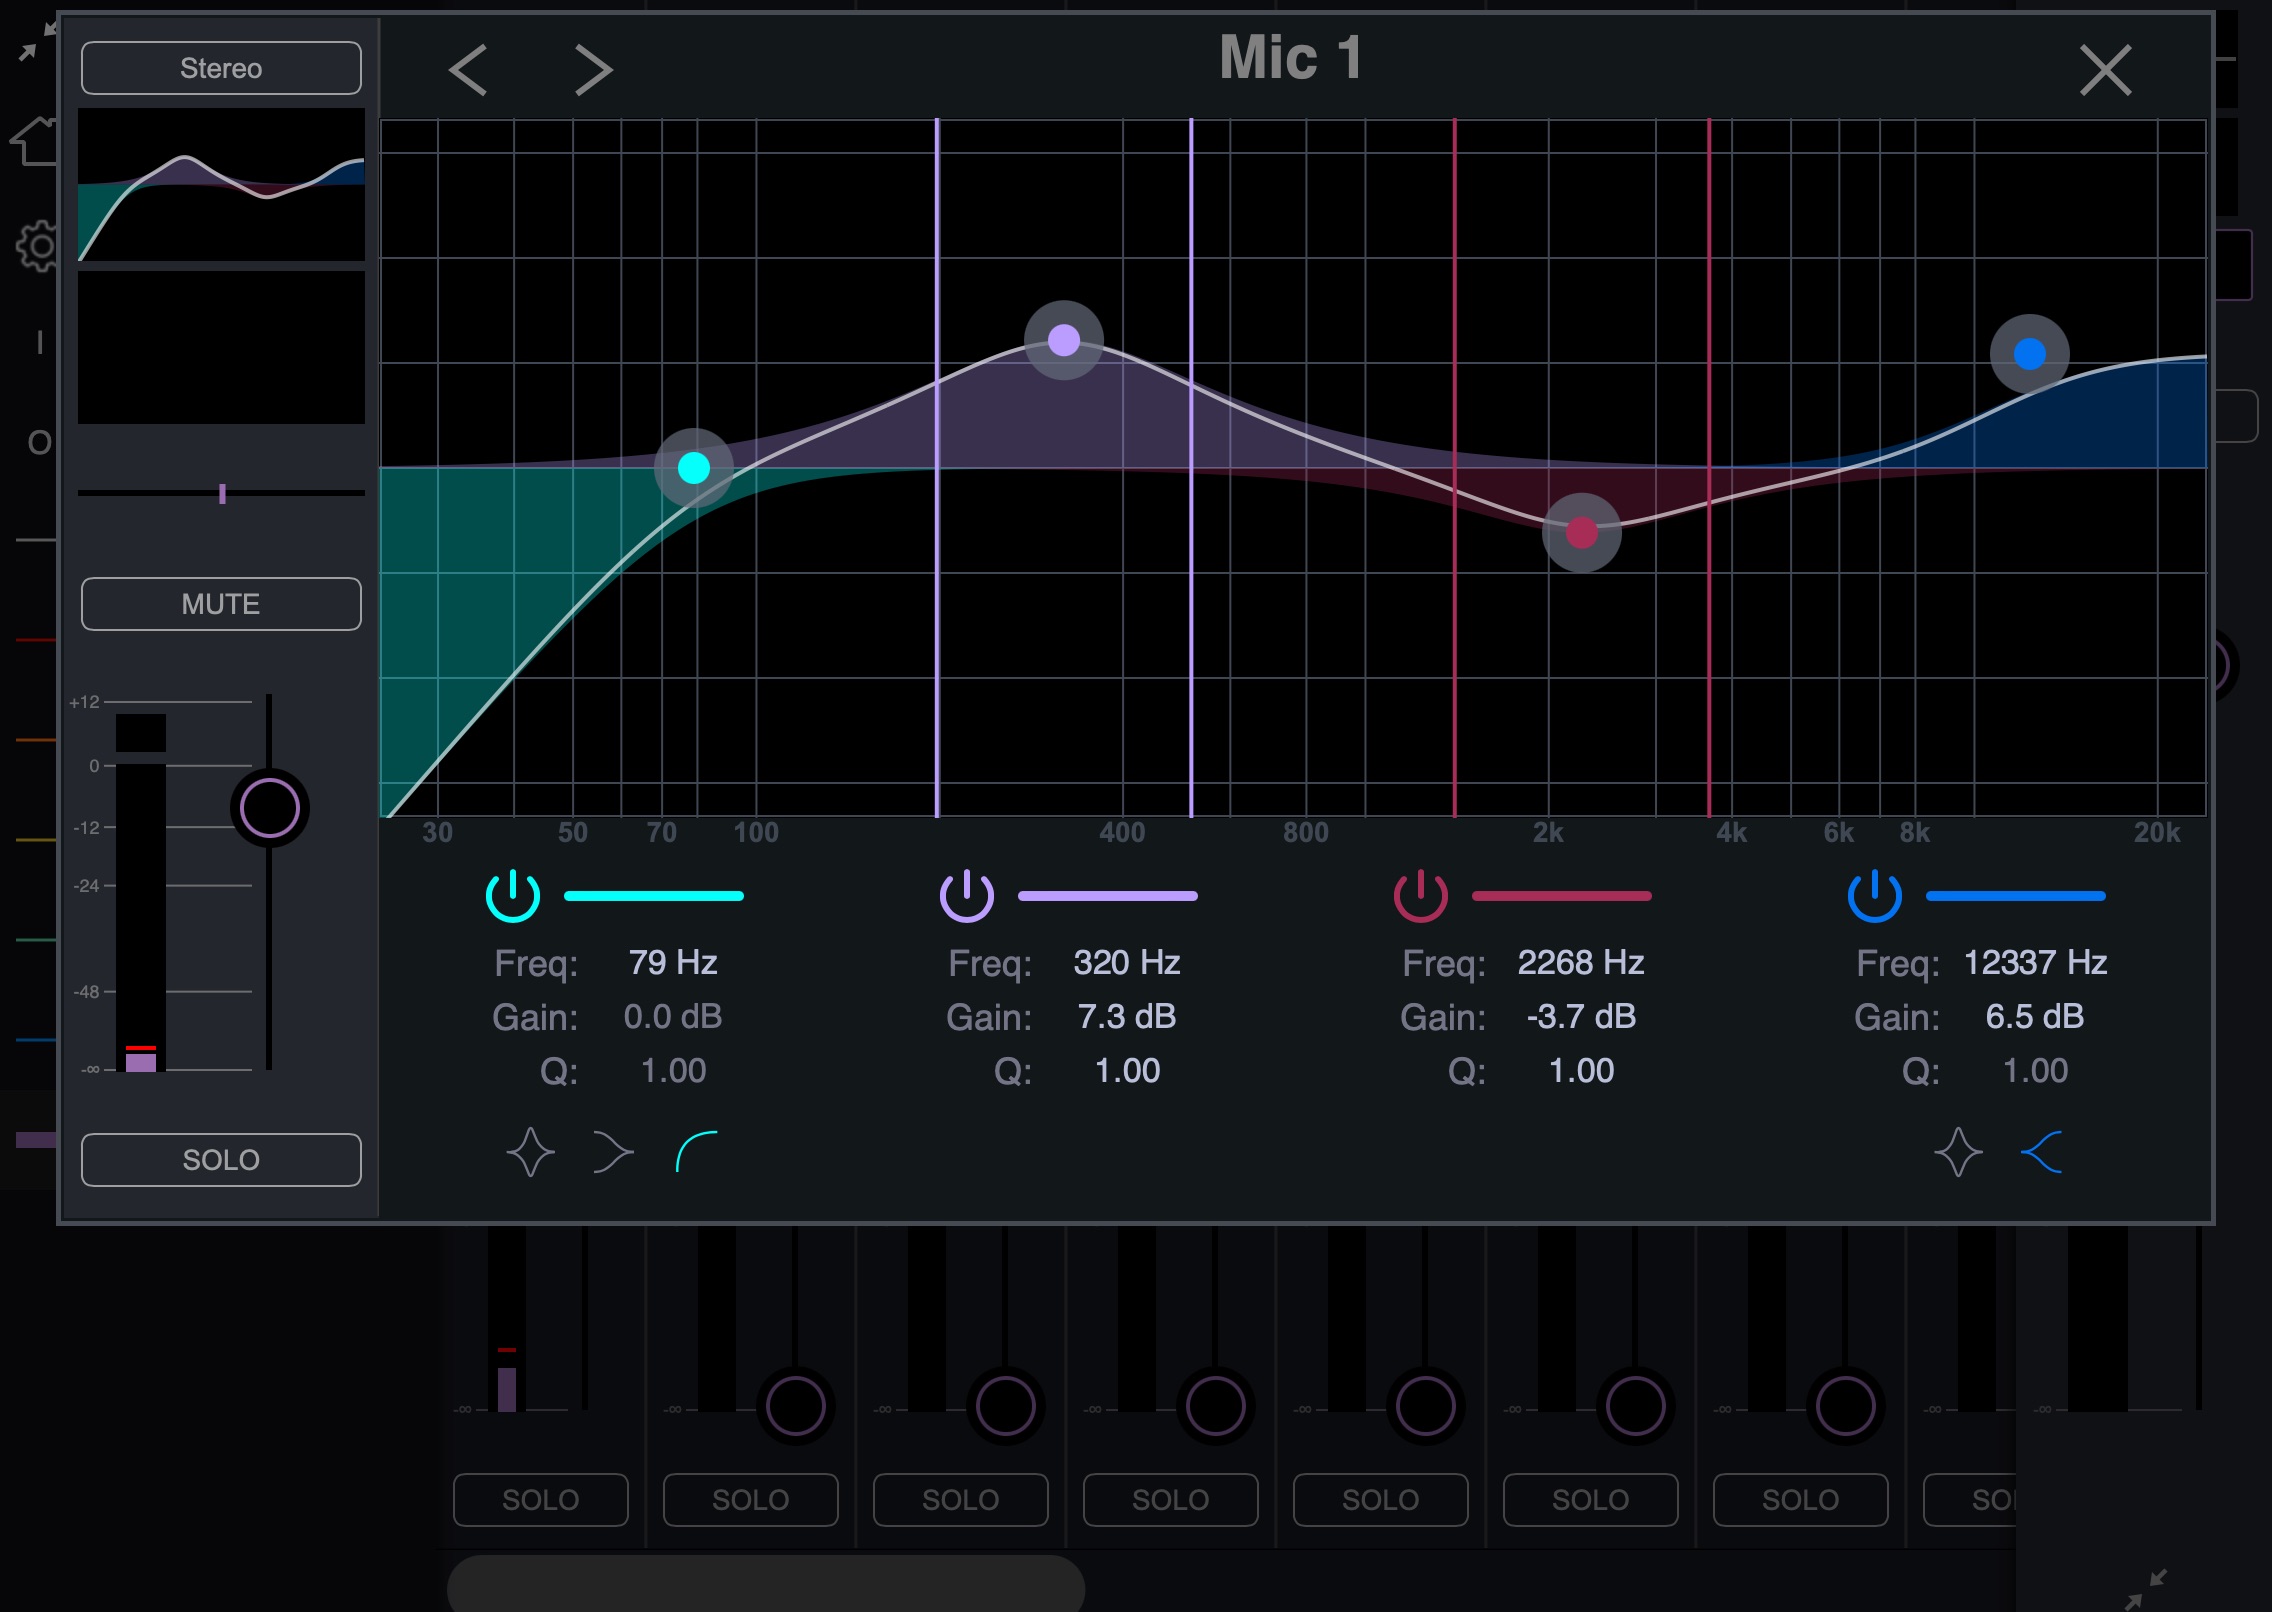The image size is (2272, 1612).
Task: Toggle cyan band 1 power button
Action: pyautogui.click(x=513, y=895)
